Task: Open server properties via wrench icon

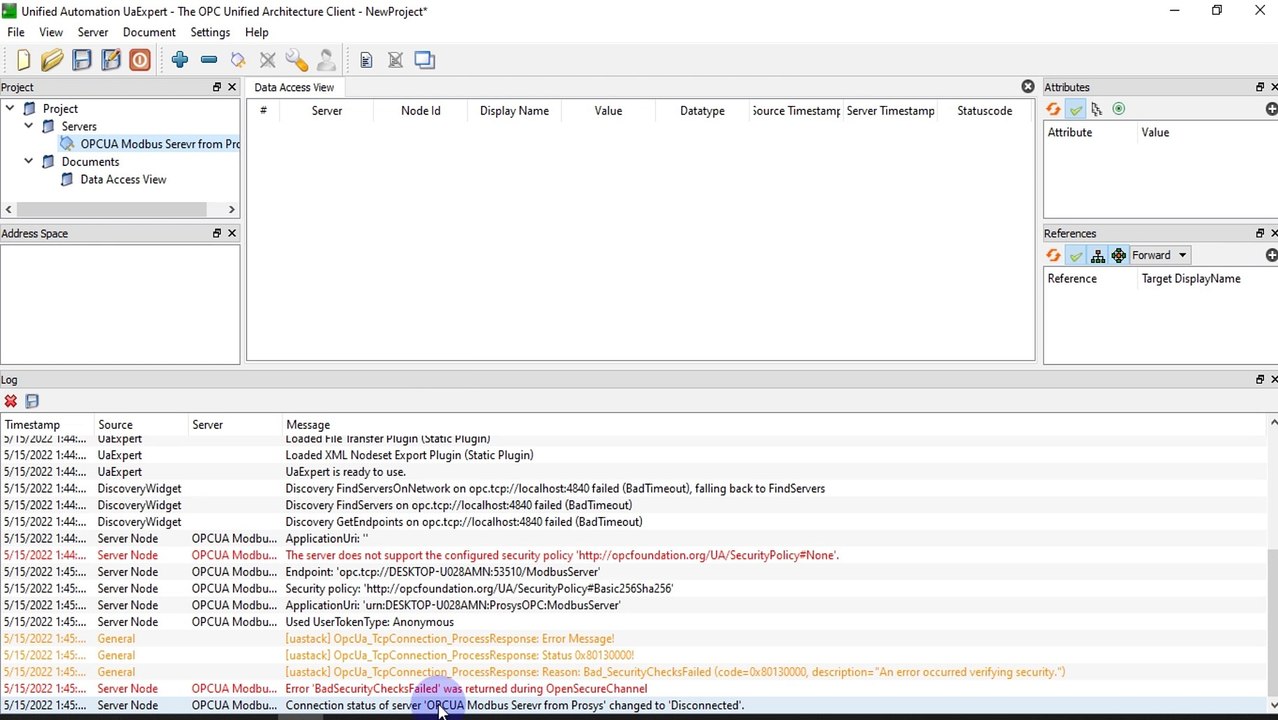Action: (296, 60)
